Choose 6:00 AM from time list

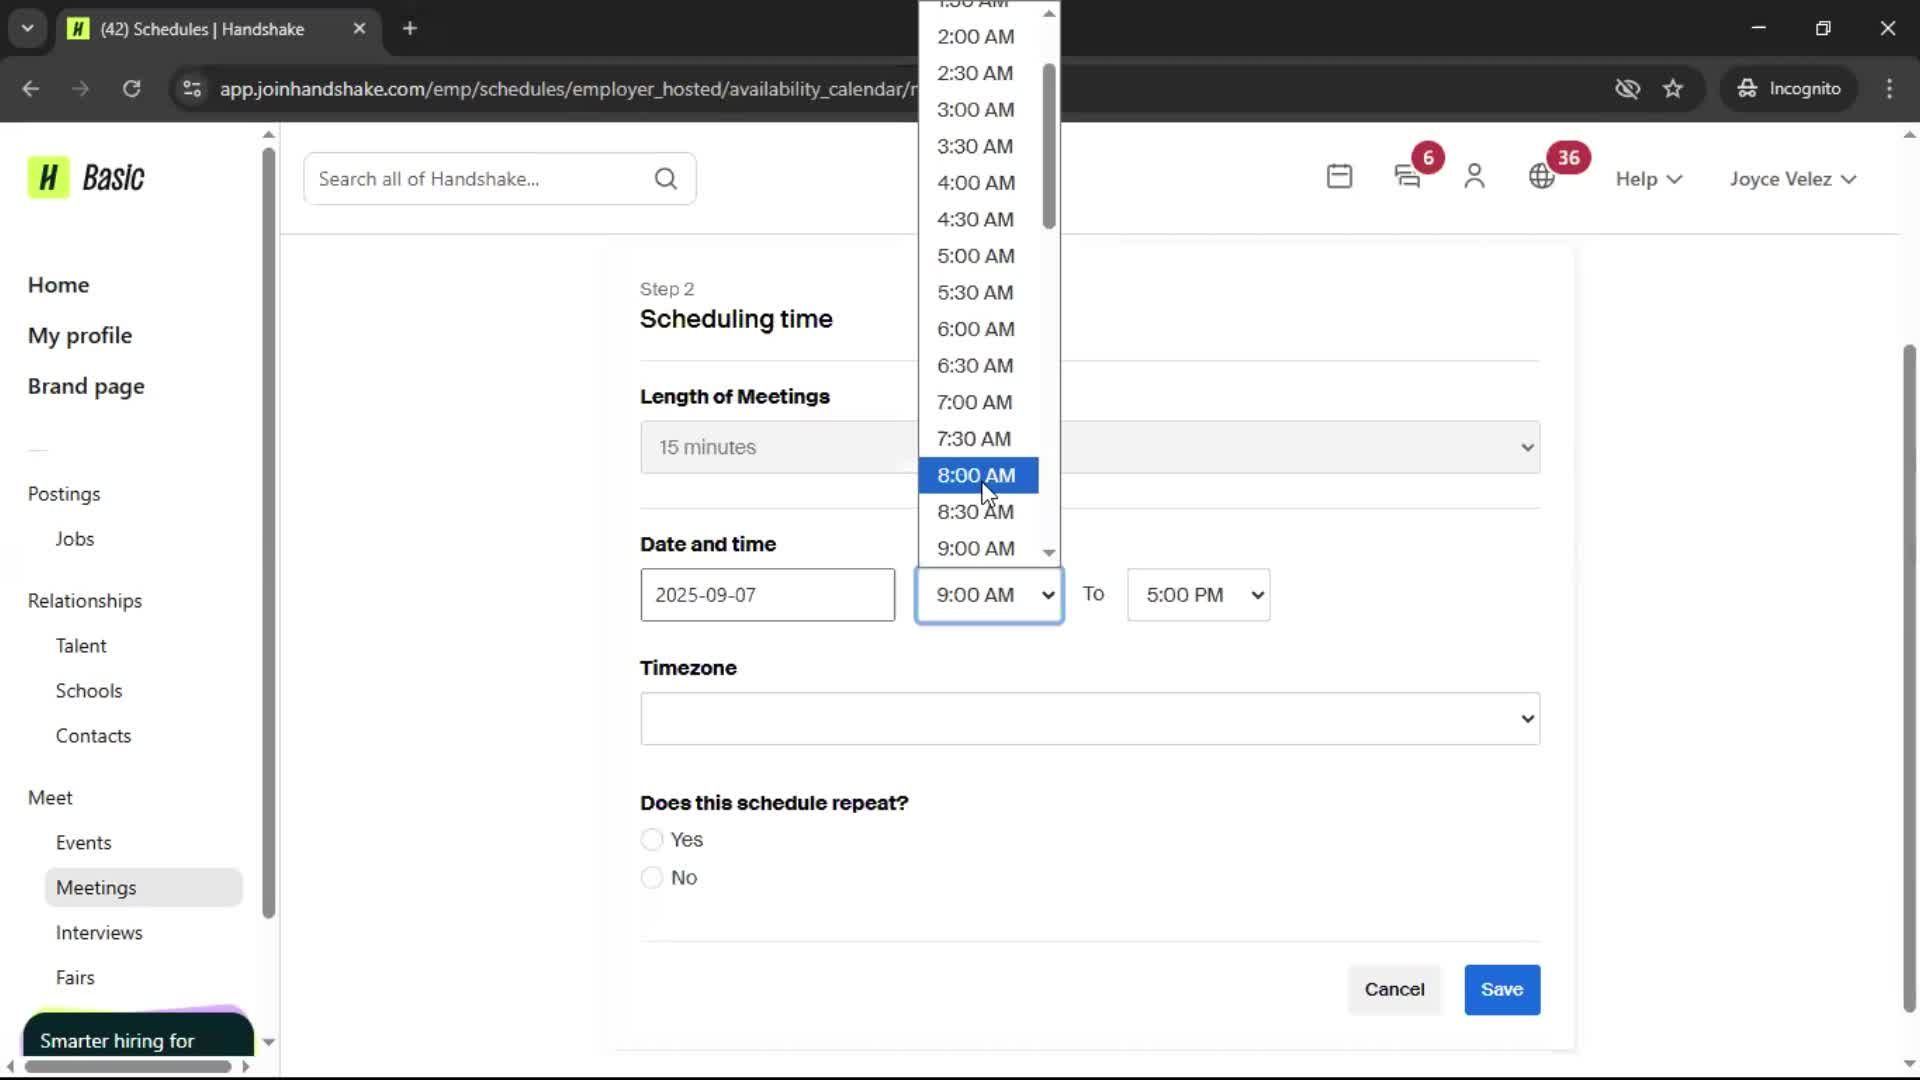point(978,329)
